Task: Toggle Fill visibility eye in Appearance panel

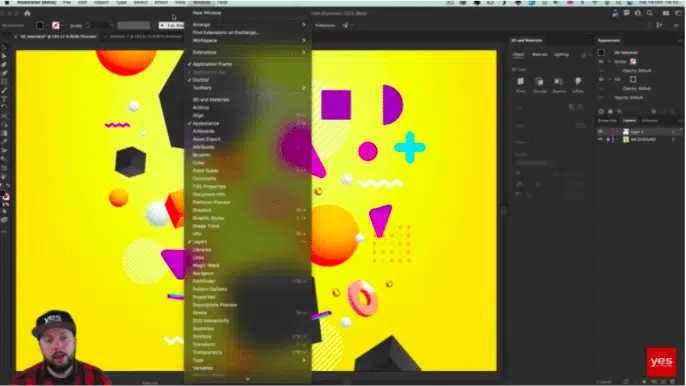Action: pyautogui.click(x=601, y=80)
